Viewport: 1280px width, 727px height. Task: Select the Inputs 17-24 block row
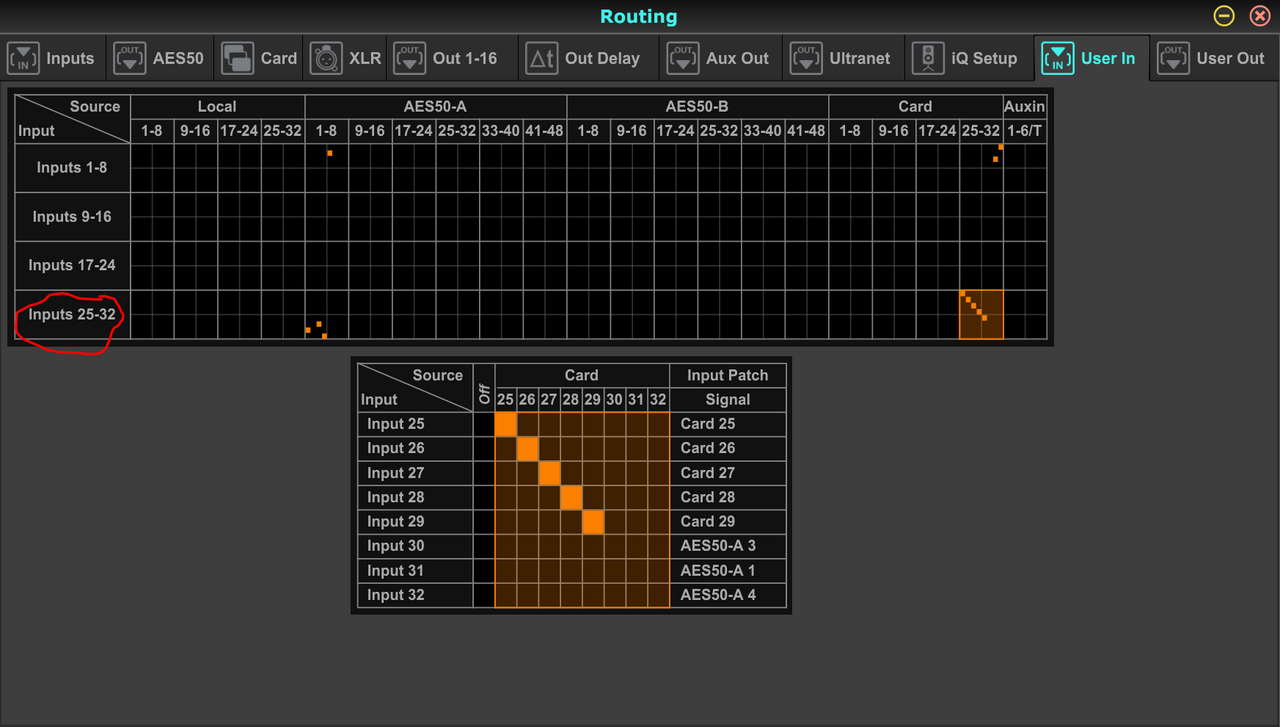point(72,265)
